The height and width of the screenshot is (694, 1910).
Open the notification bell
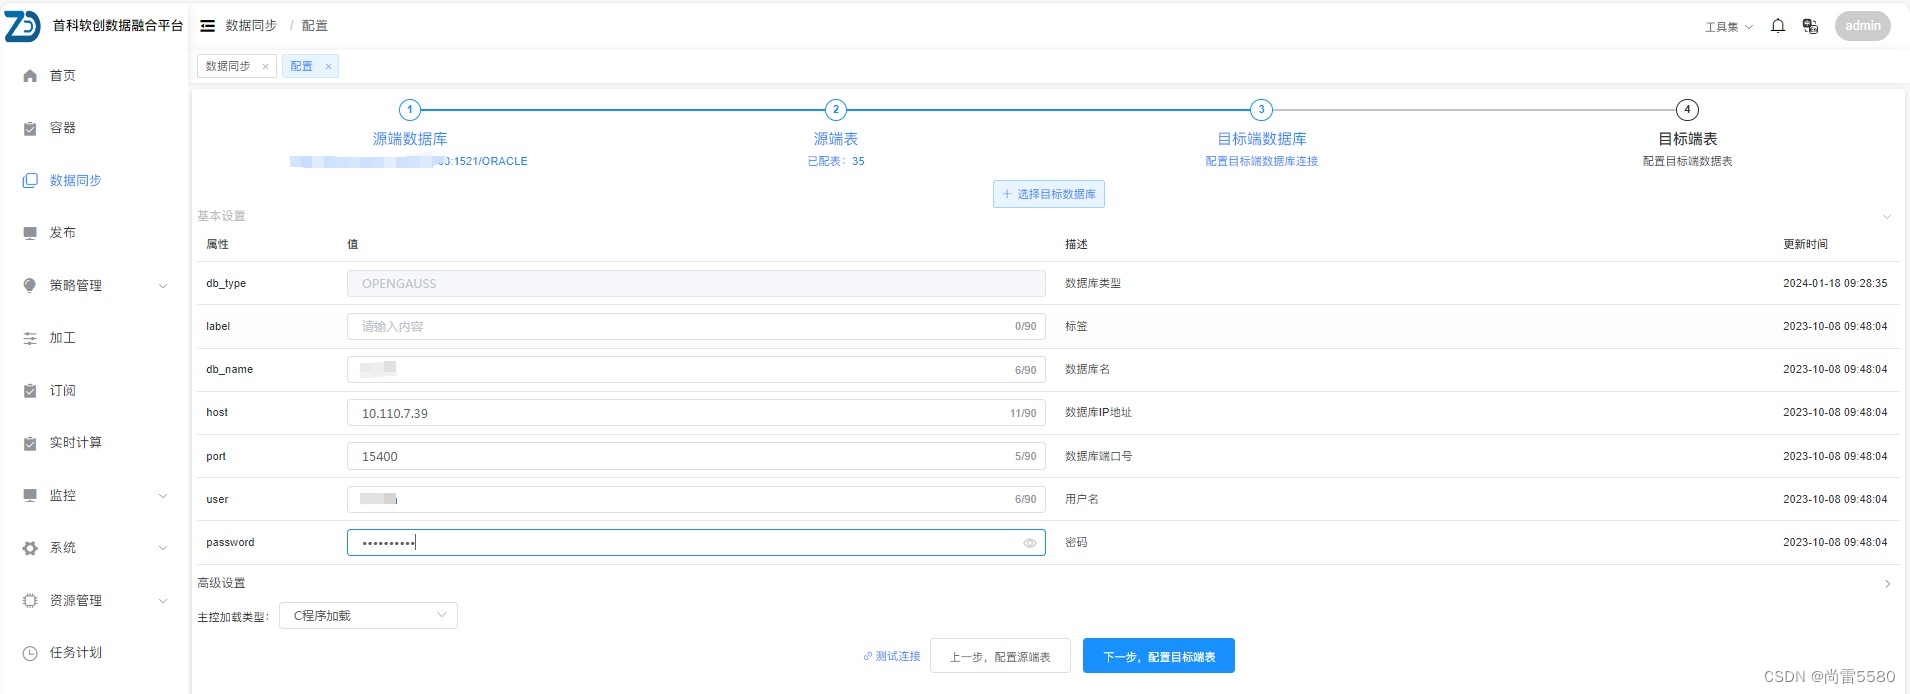tap(1778, 26)
